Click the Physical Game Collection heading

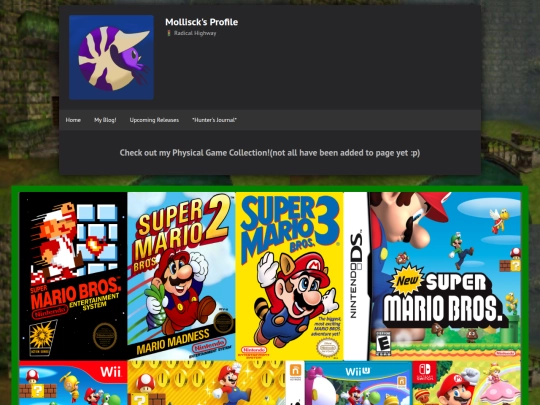coord(270,153)
